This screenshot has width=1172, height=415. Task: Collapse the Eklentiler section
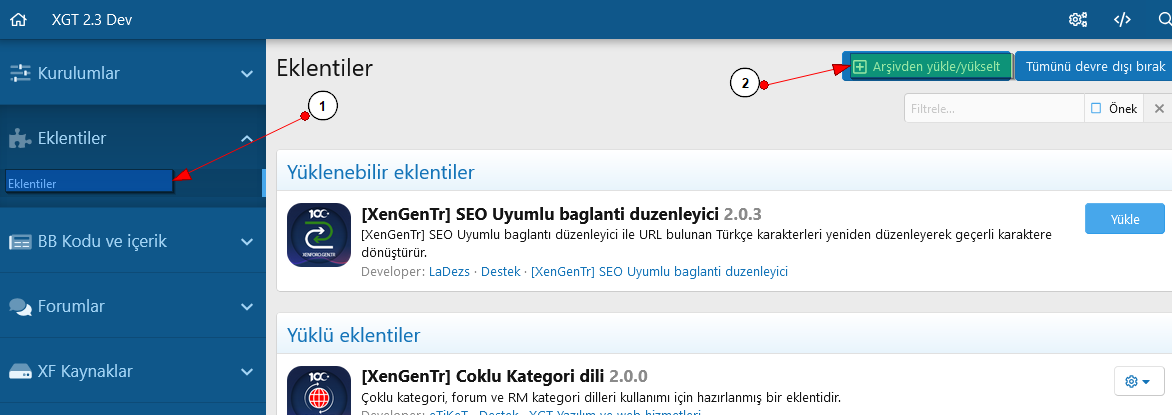247,138
